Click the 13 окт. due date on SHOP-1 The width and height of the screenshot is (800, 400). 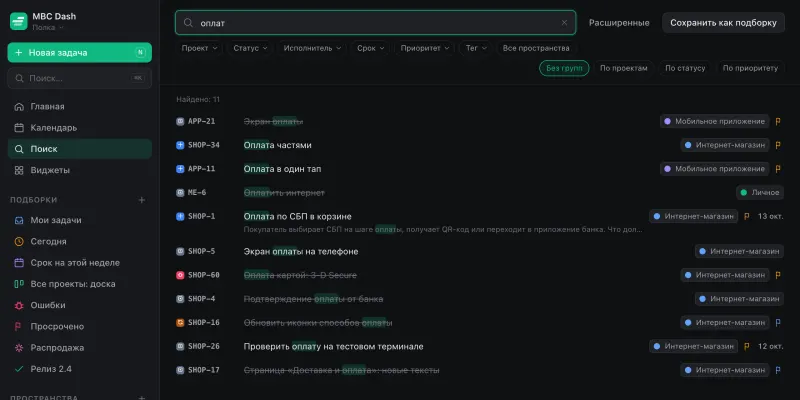click(x=770, y=216)
